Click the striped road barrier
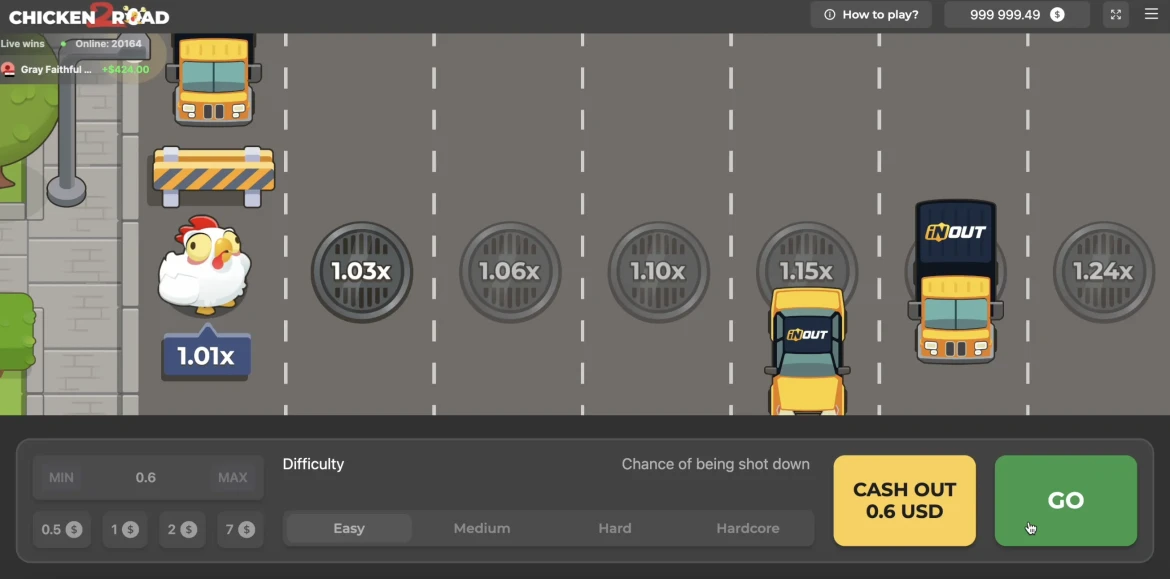This screenshot has height=579, width=1170. click(213, 176)
